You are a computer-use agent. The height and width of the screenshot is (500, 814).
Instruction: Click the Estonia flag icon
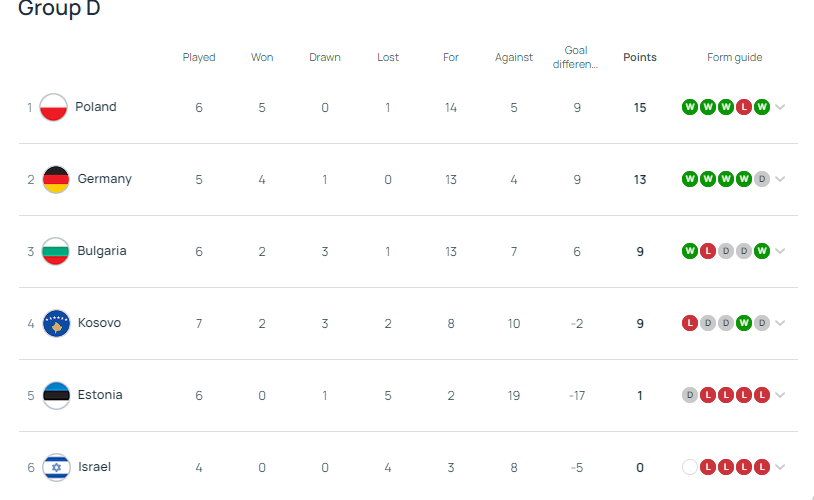point(56,395)
